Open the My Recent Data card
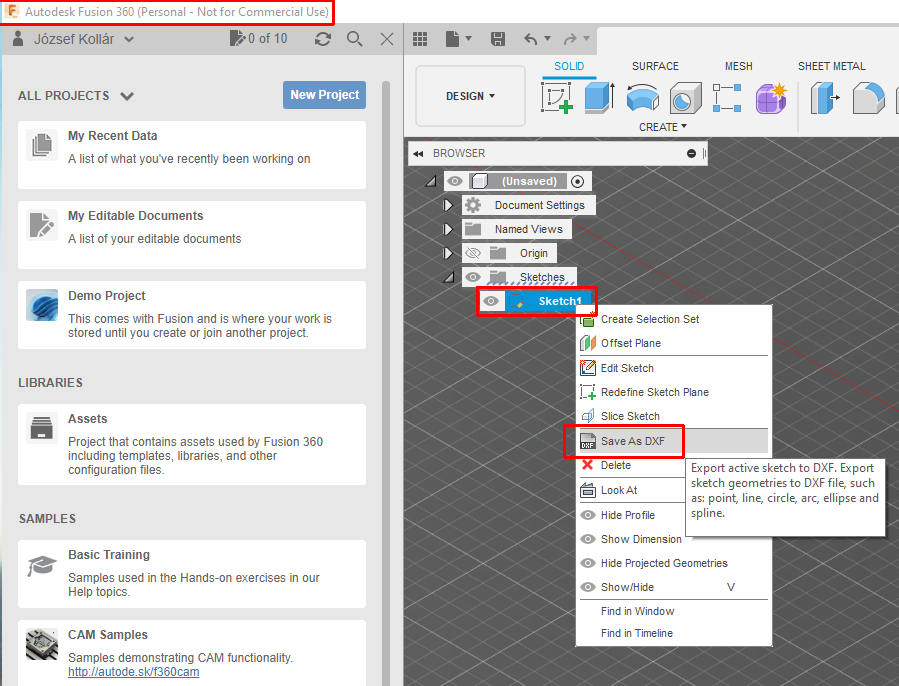 tap(192, 155)
